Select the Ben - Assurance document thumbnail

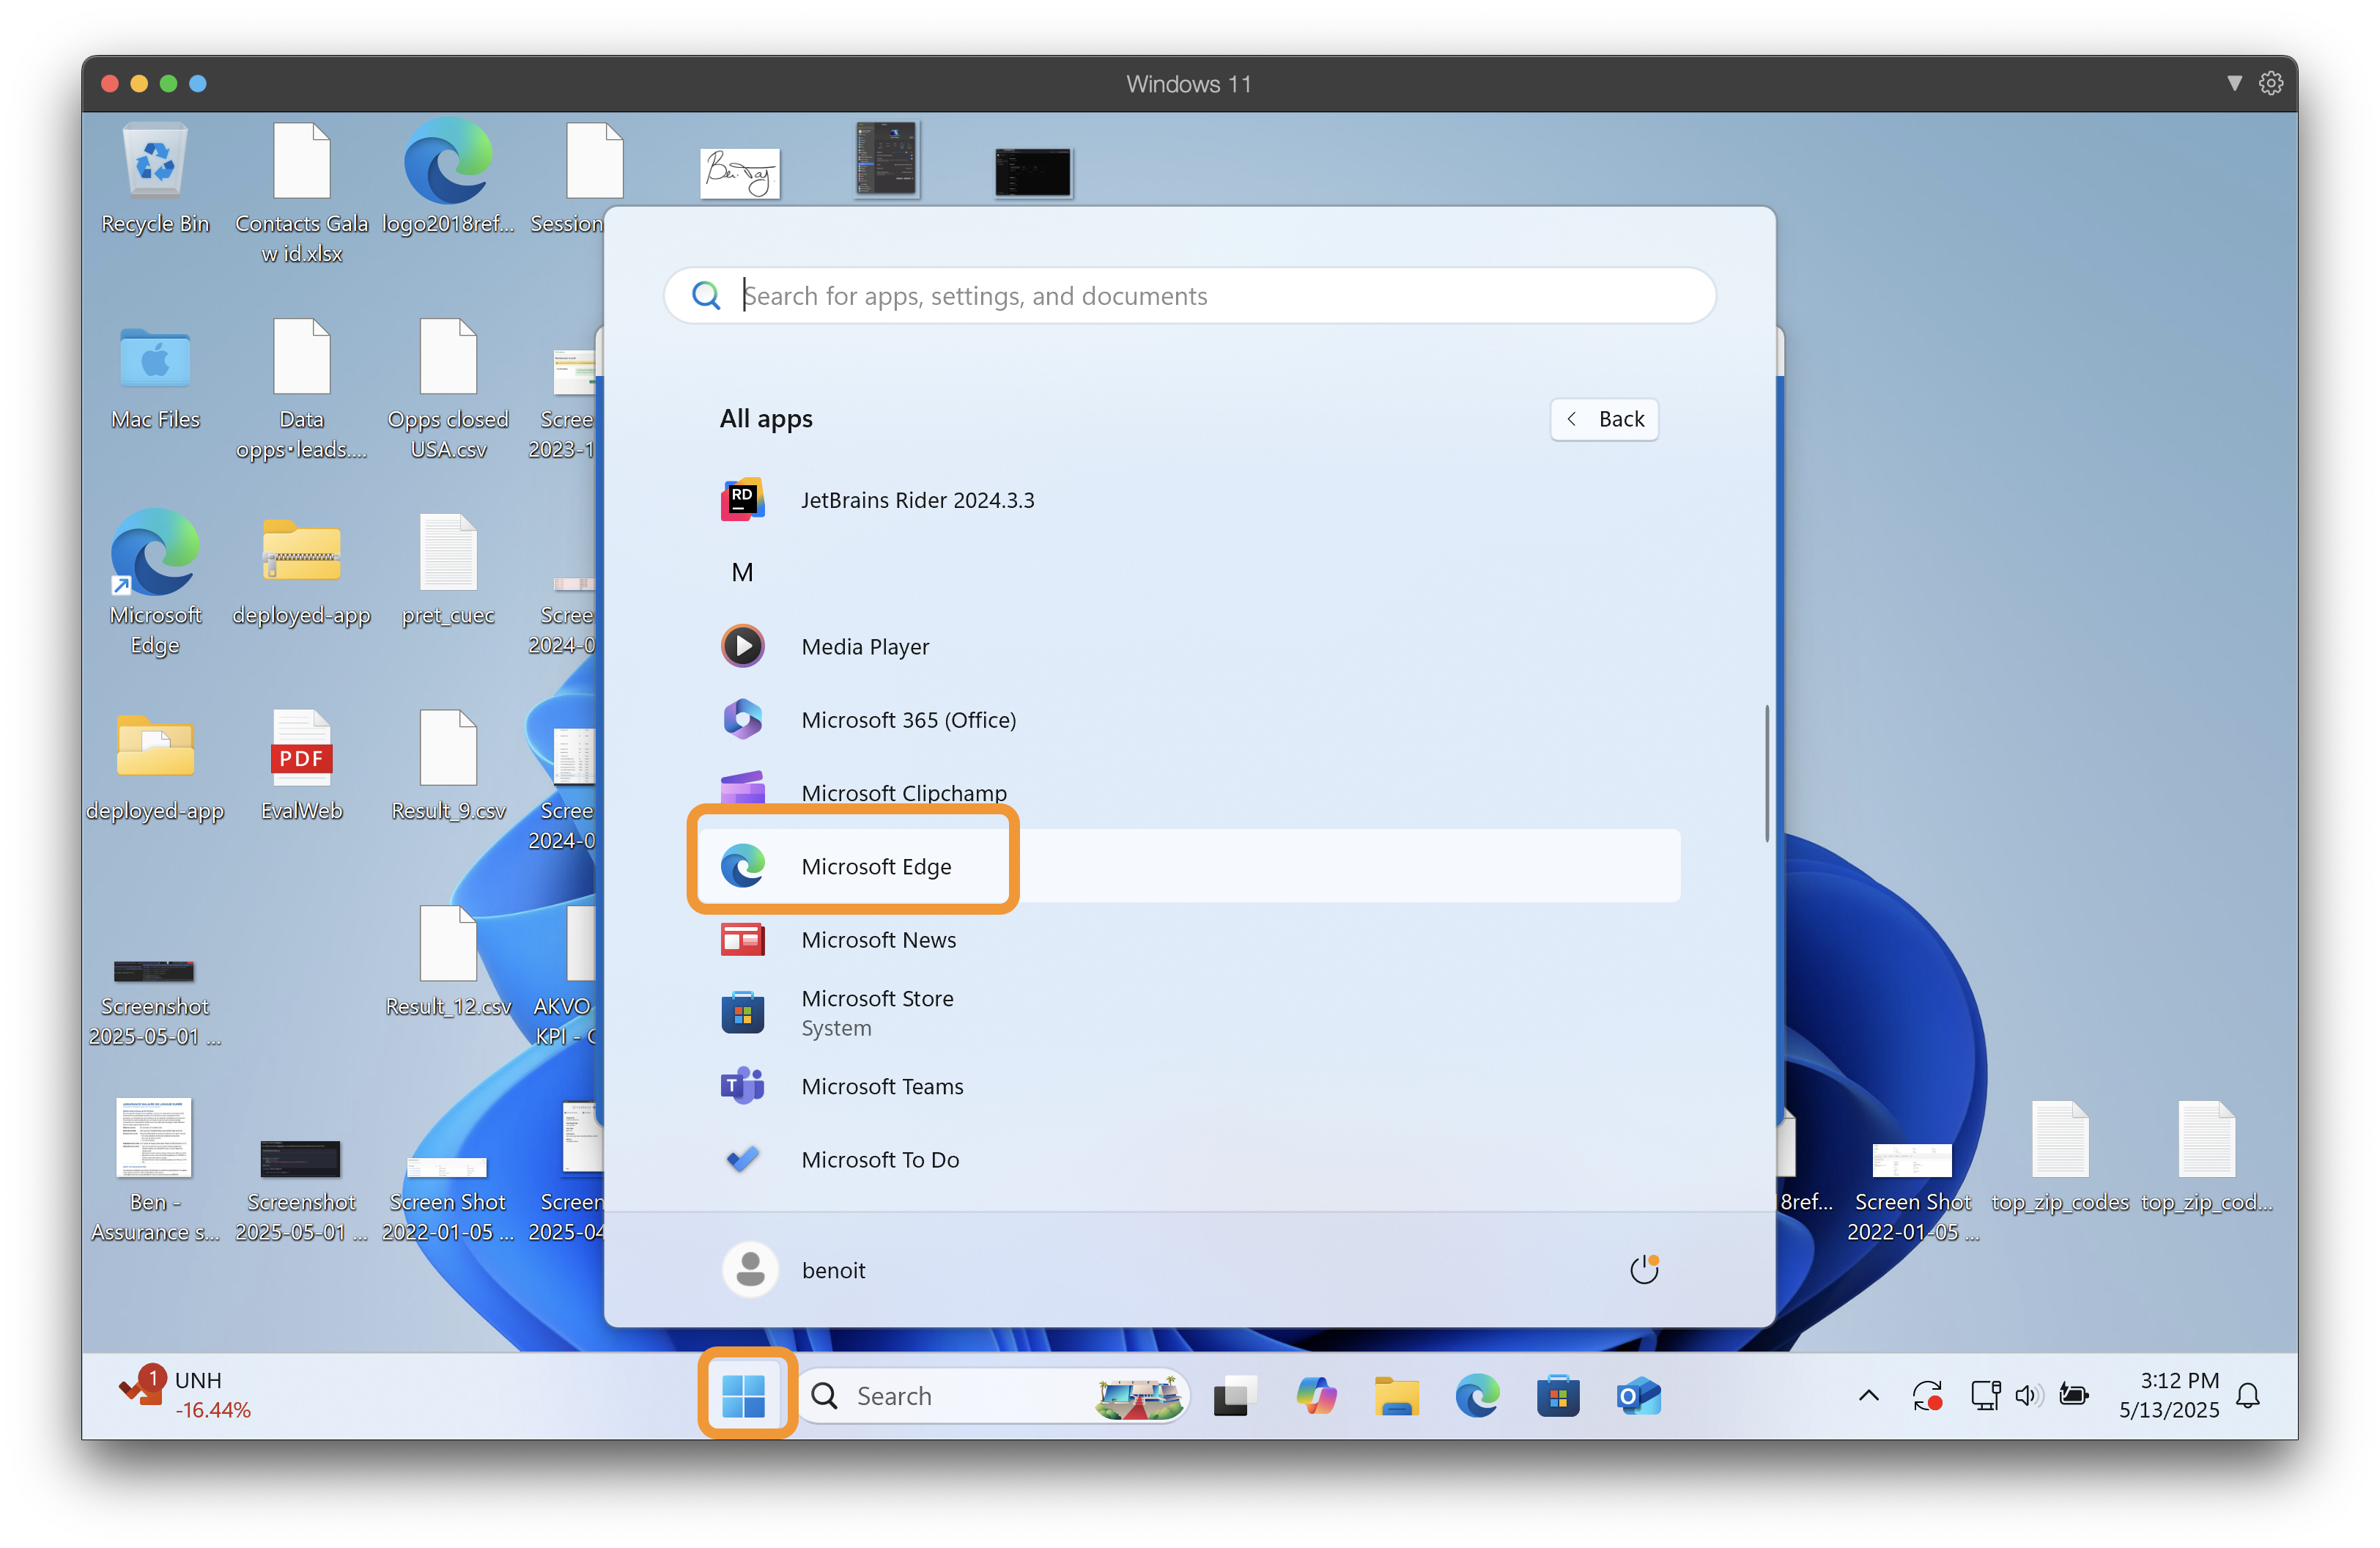(155, 1170)
